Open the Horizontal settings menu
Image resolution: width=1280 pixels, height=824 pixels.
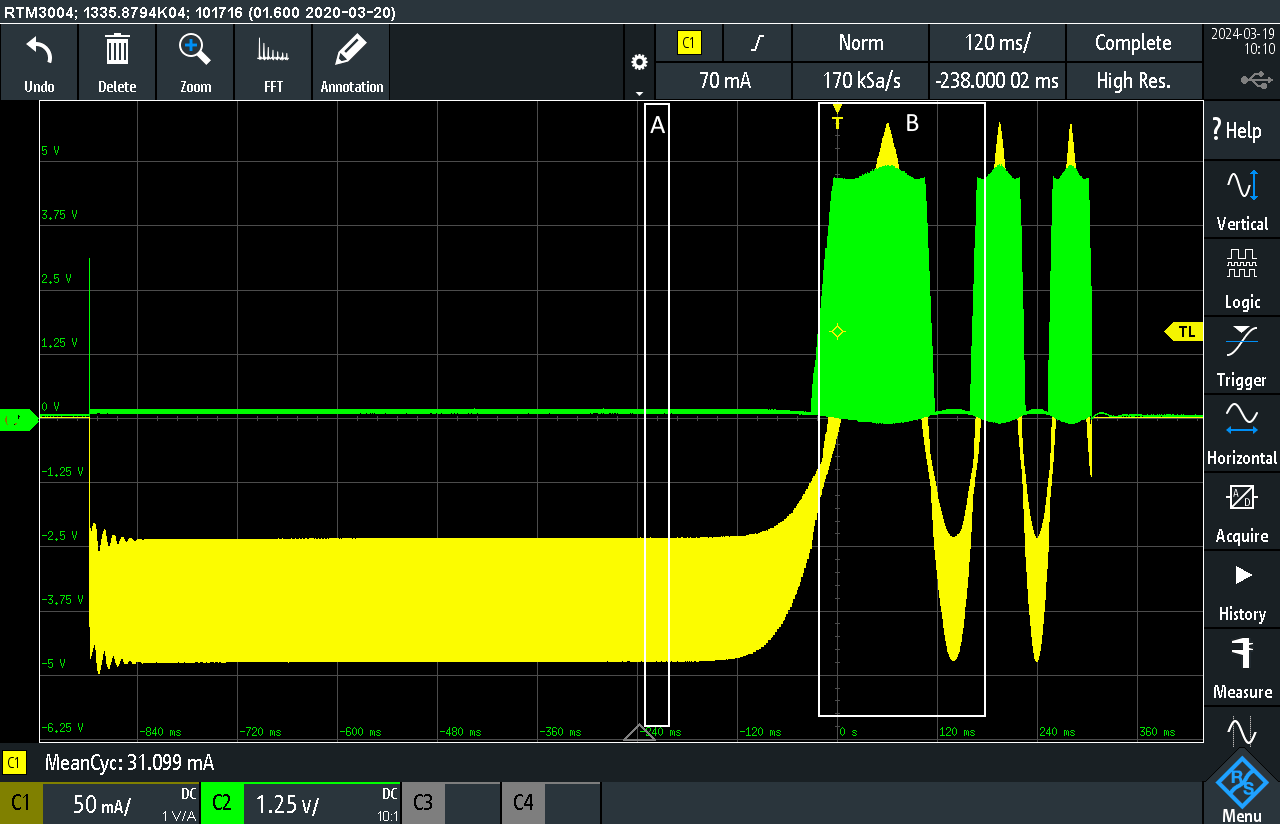(1241, 434)
